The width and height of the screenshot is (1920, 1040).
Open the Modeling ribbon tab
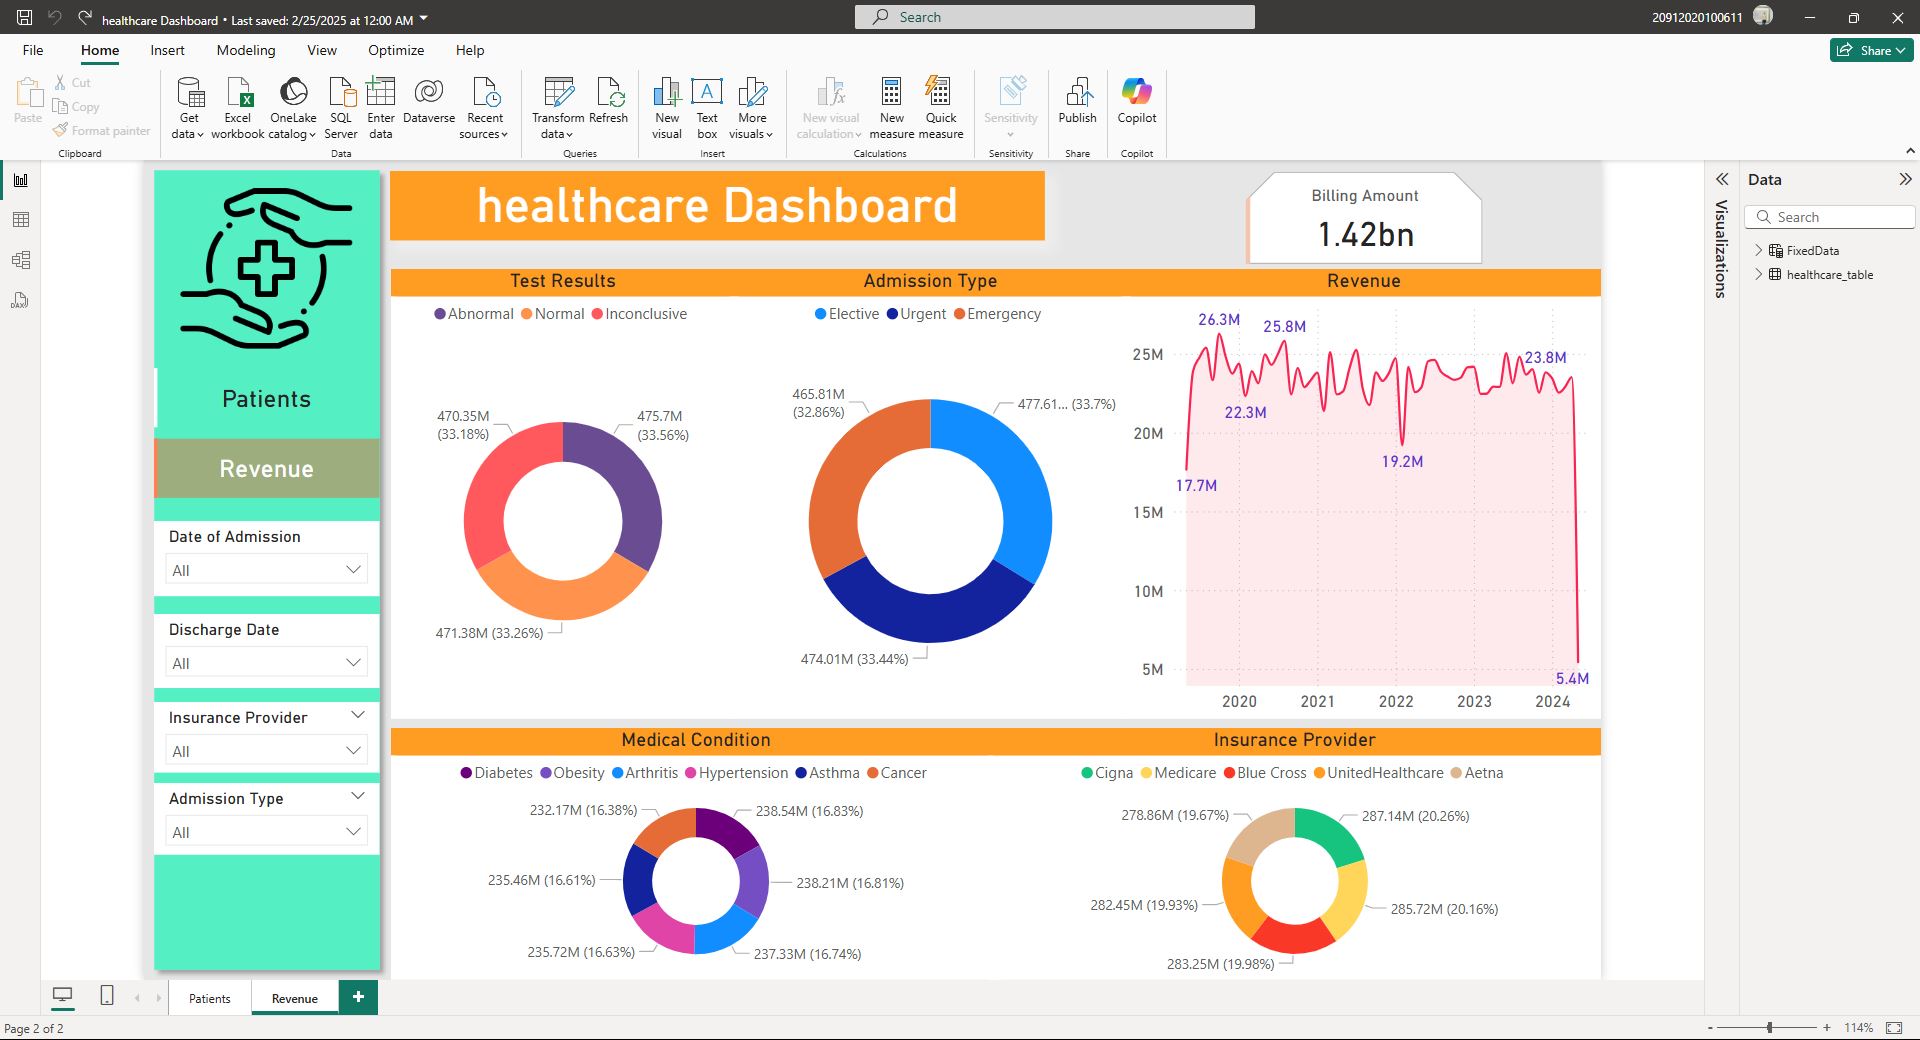246,50
